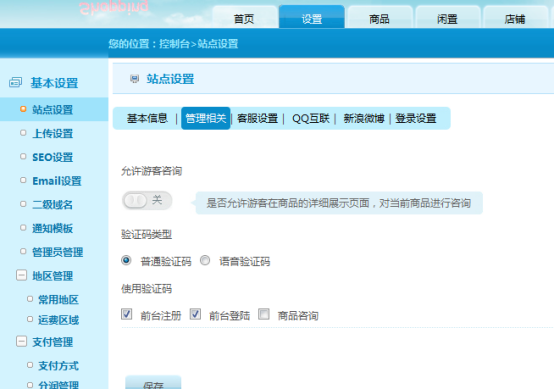Open the 登录设置 sub-tab

click(x=416, y=118)
